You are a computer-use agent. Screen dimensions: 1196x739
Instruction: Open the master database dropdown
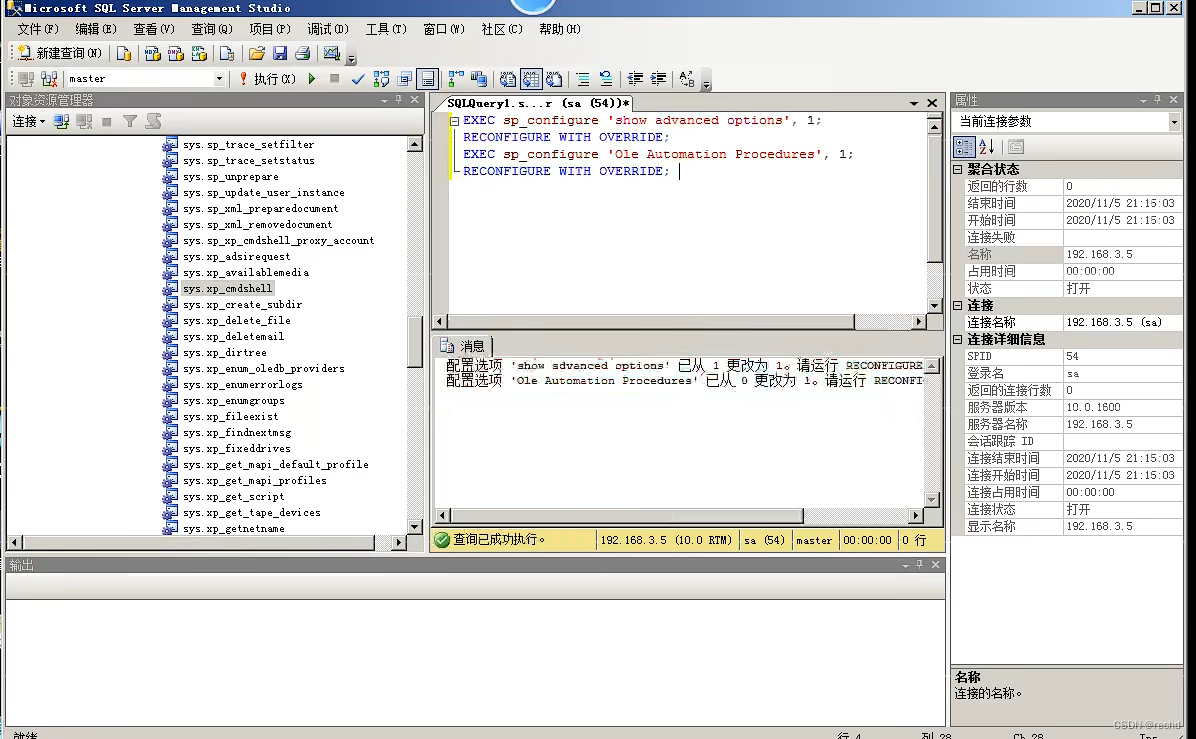tap(219, 79)
